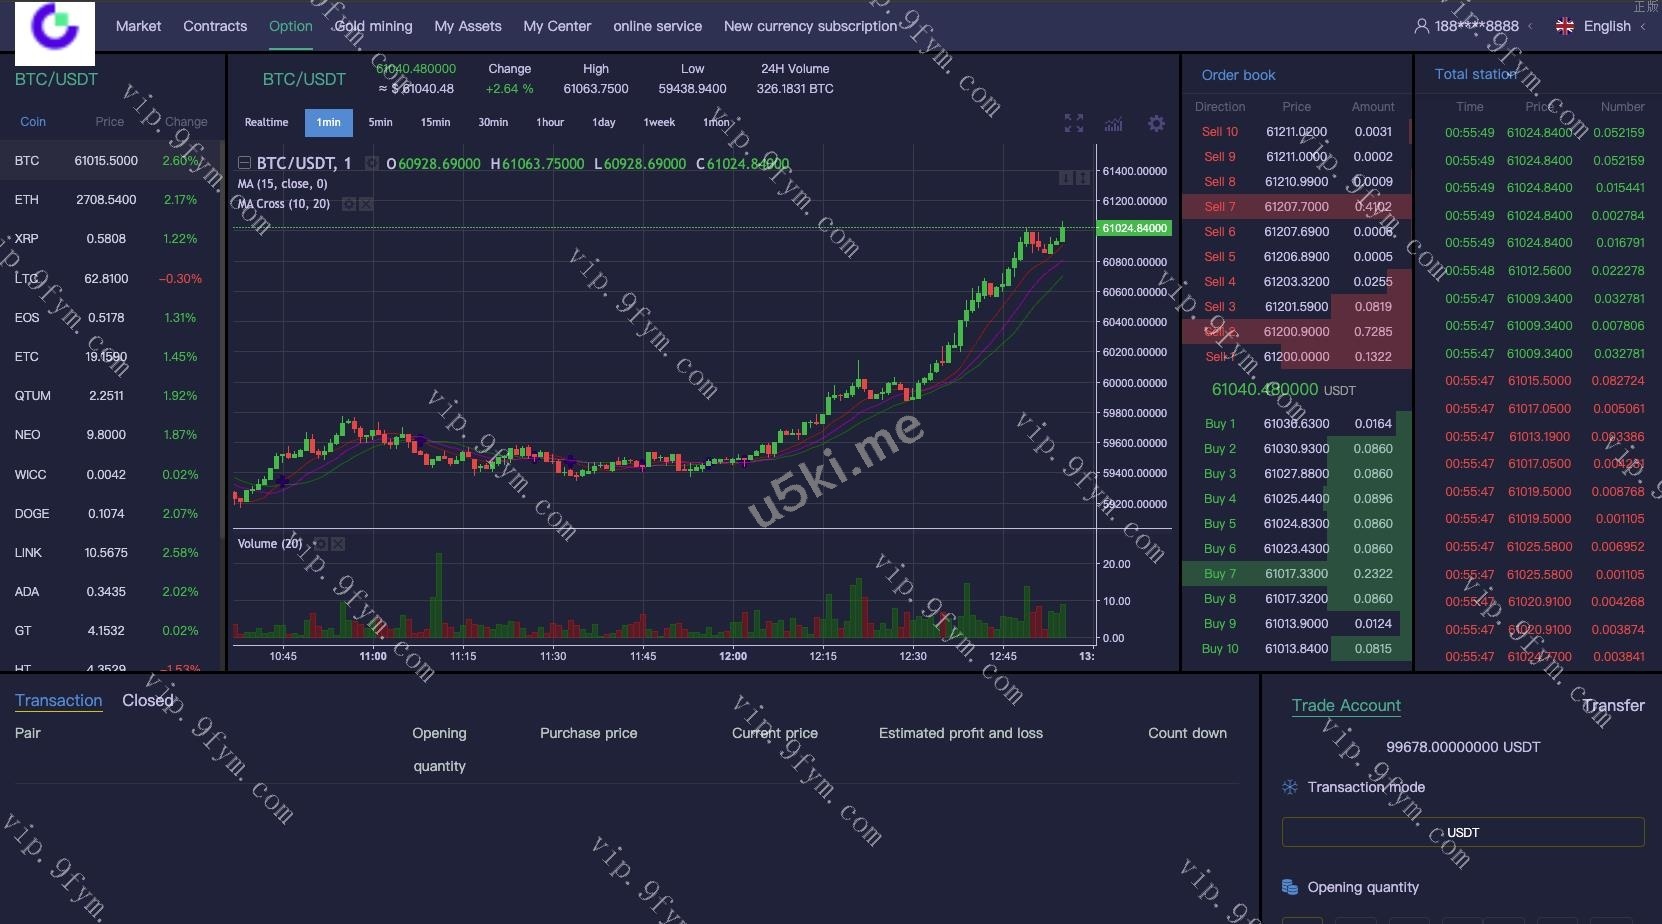Click the user account icon
The image size is (1662, 924).
1421,26
